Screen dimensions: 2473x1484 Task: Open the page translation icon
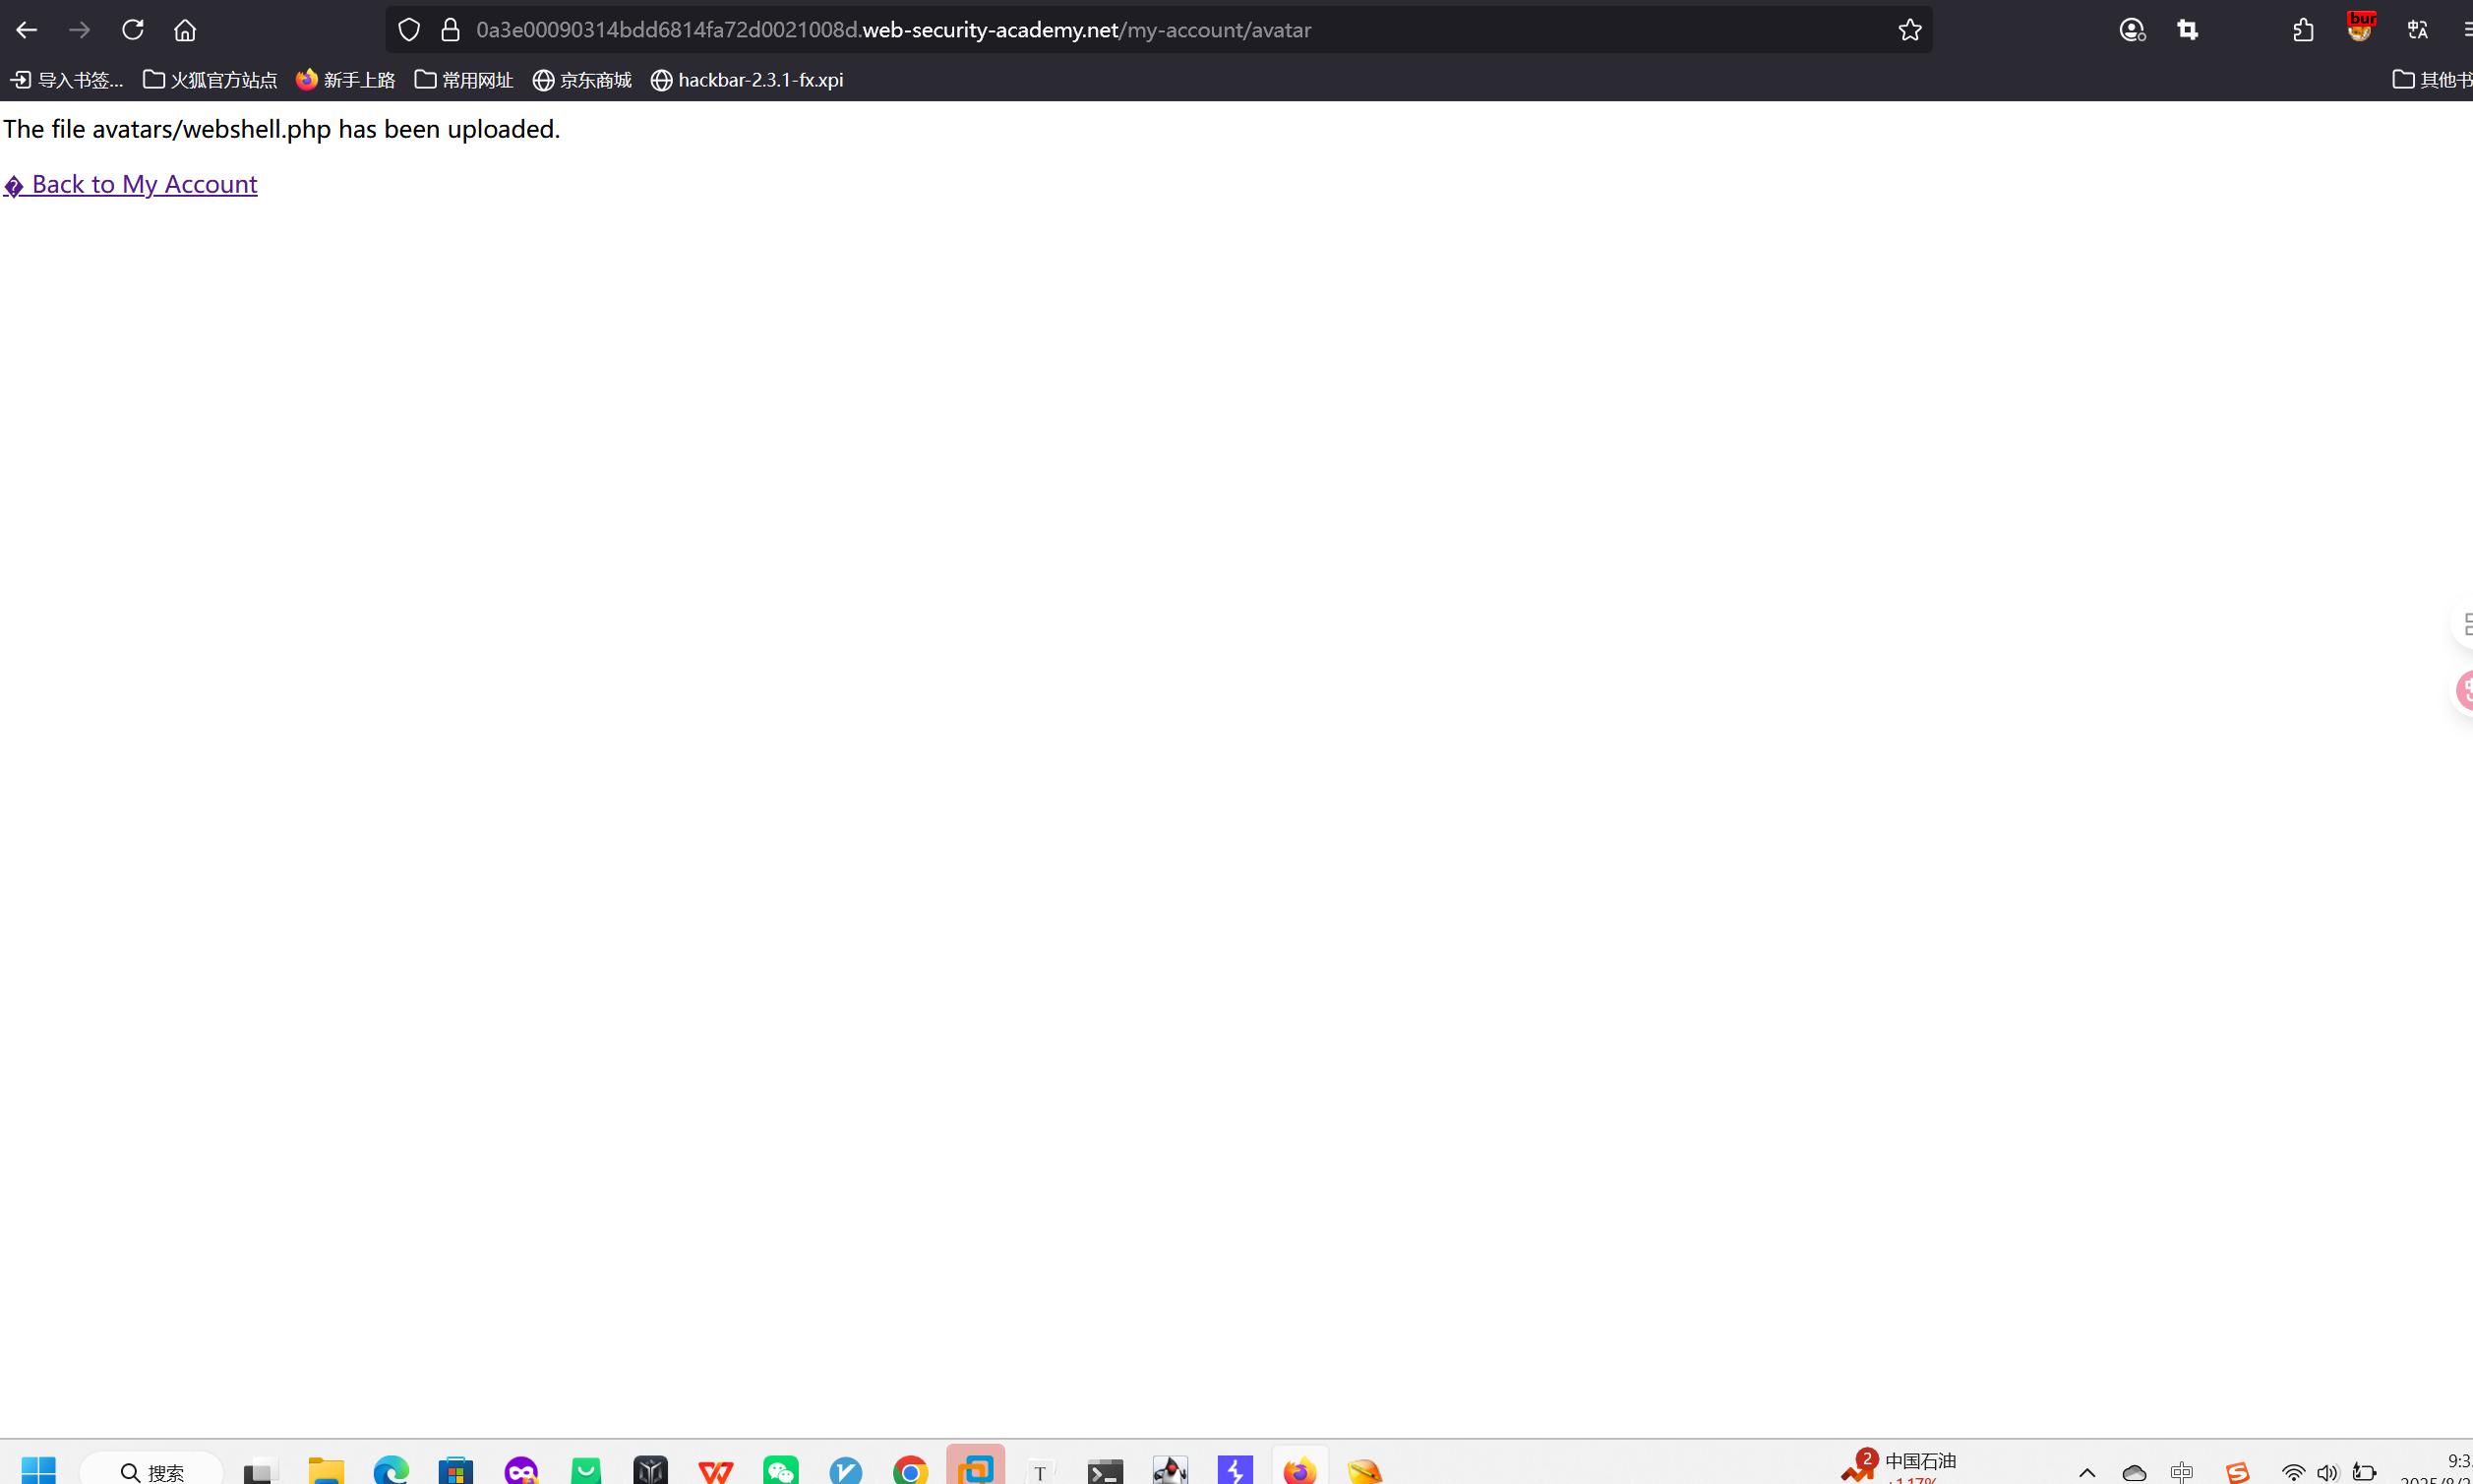point(2418,30)
